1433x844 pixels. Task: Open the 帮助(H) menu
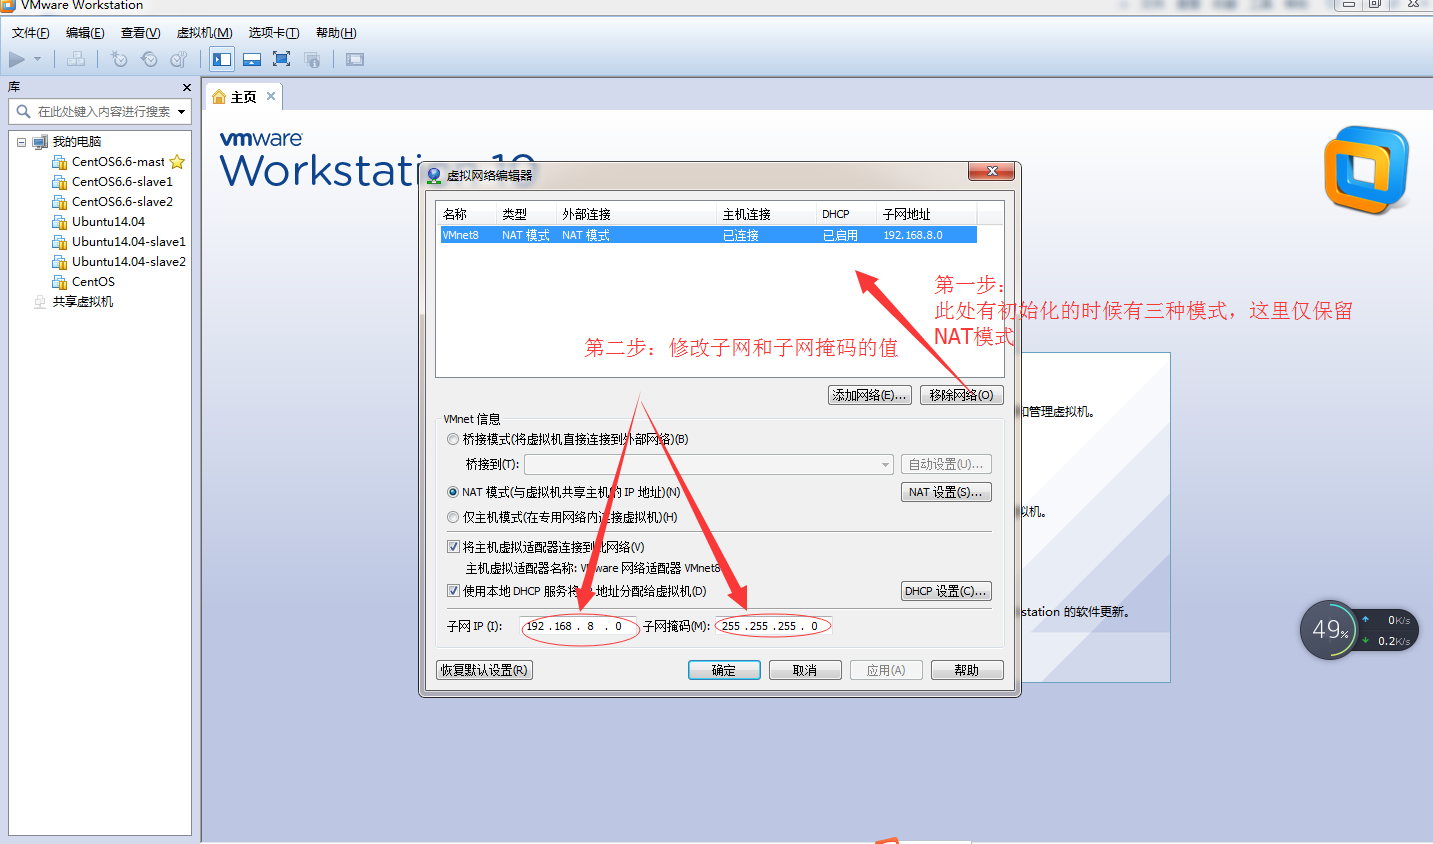tap(336, 33)
